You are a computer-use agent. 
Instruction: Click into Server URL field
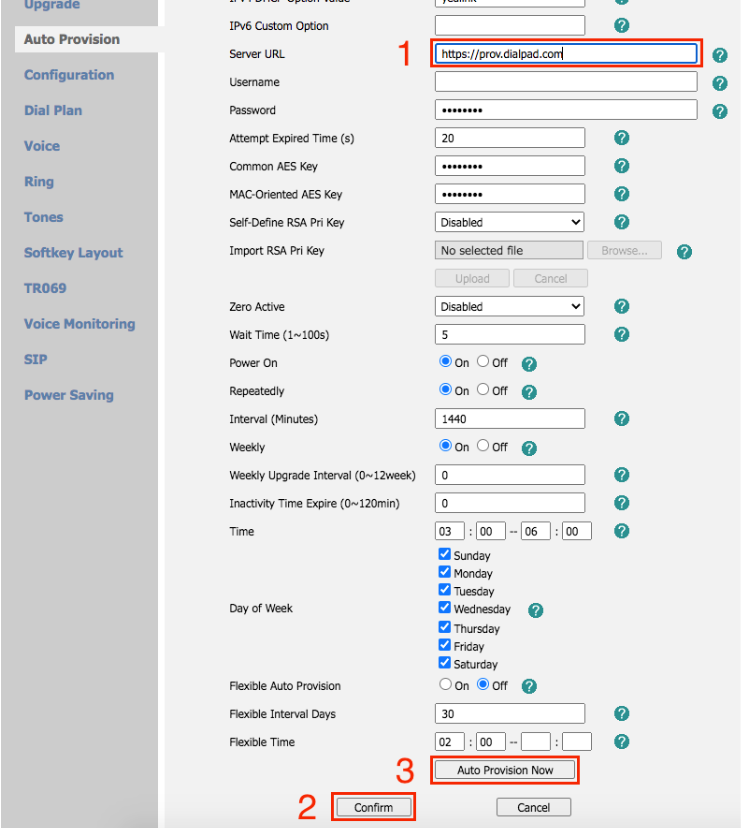(566, 53)
